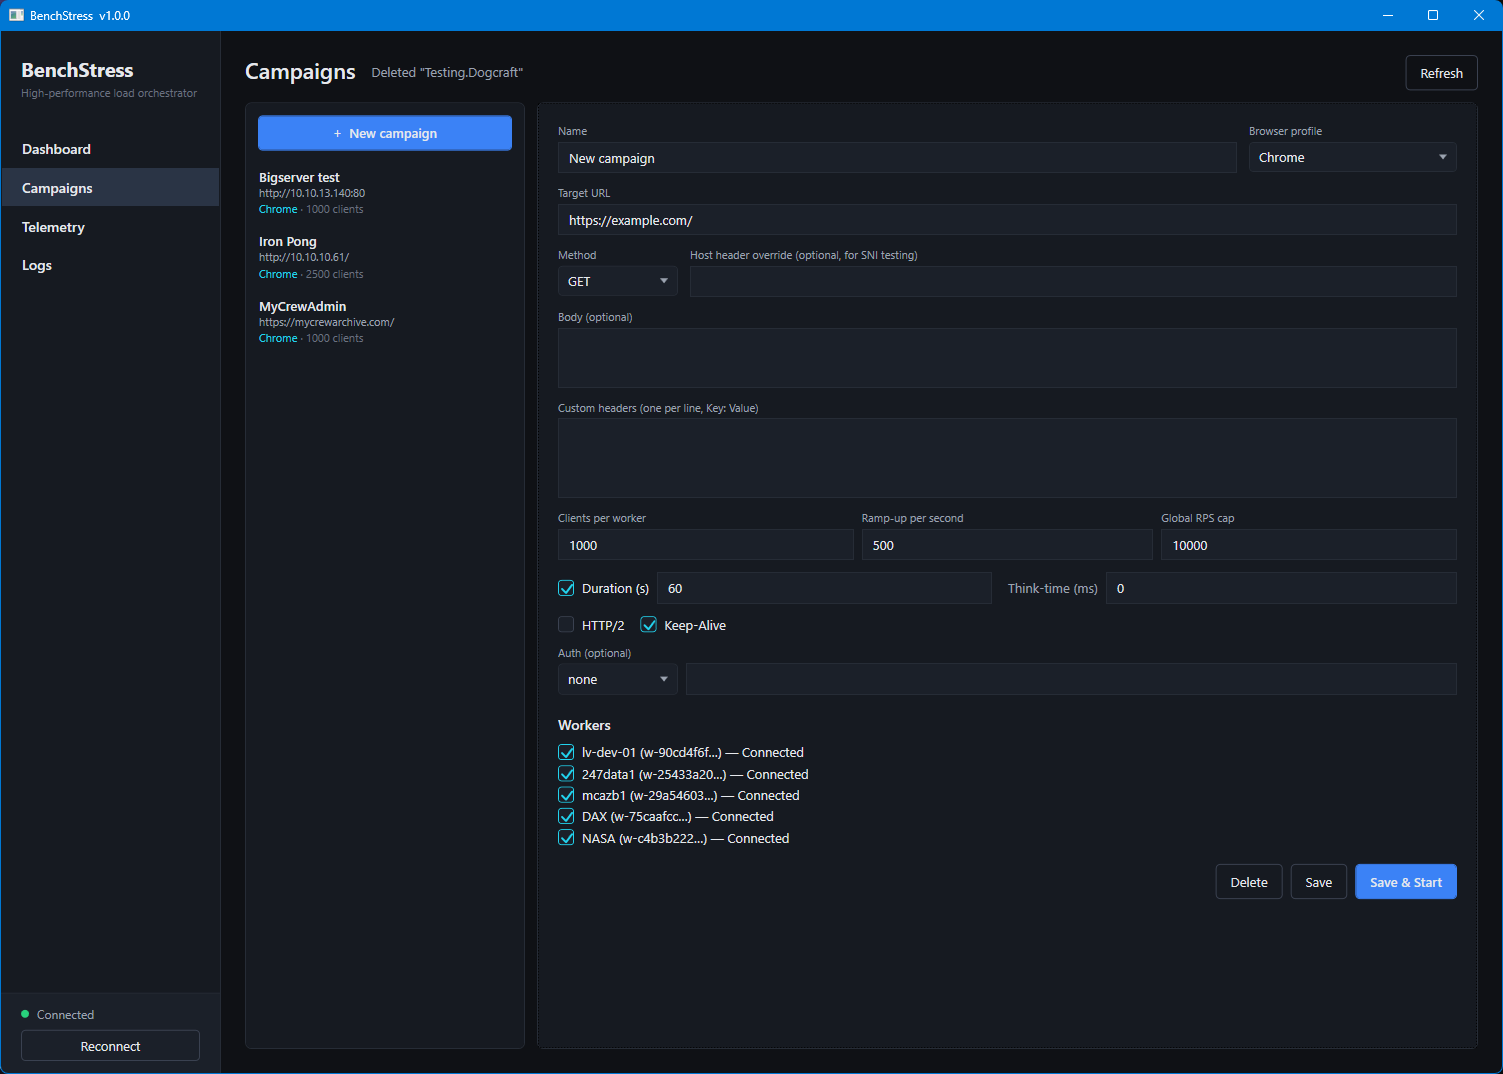Screen dimensions: 1503x1074
Task: Select the Iron Pong campaign
Action: point(385,257)
